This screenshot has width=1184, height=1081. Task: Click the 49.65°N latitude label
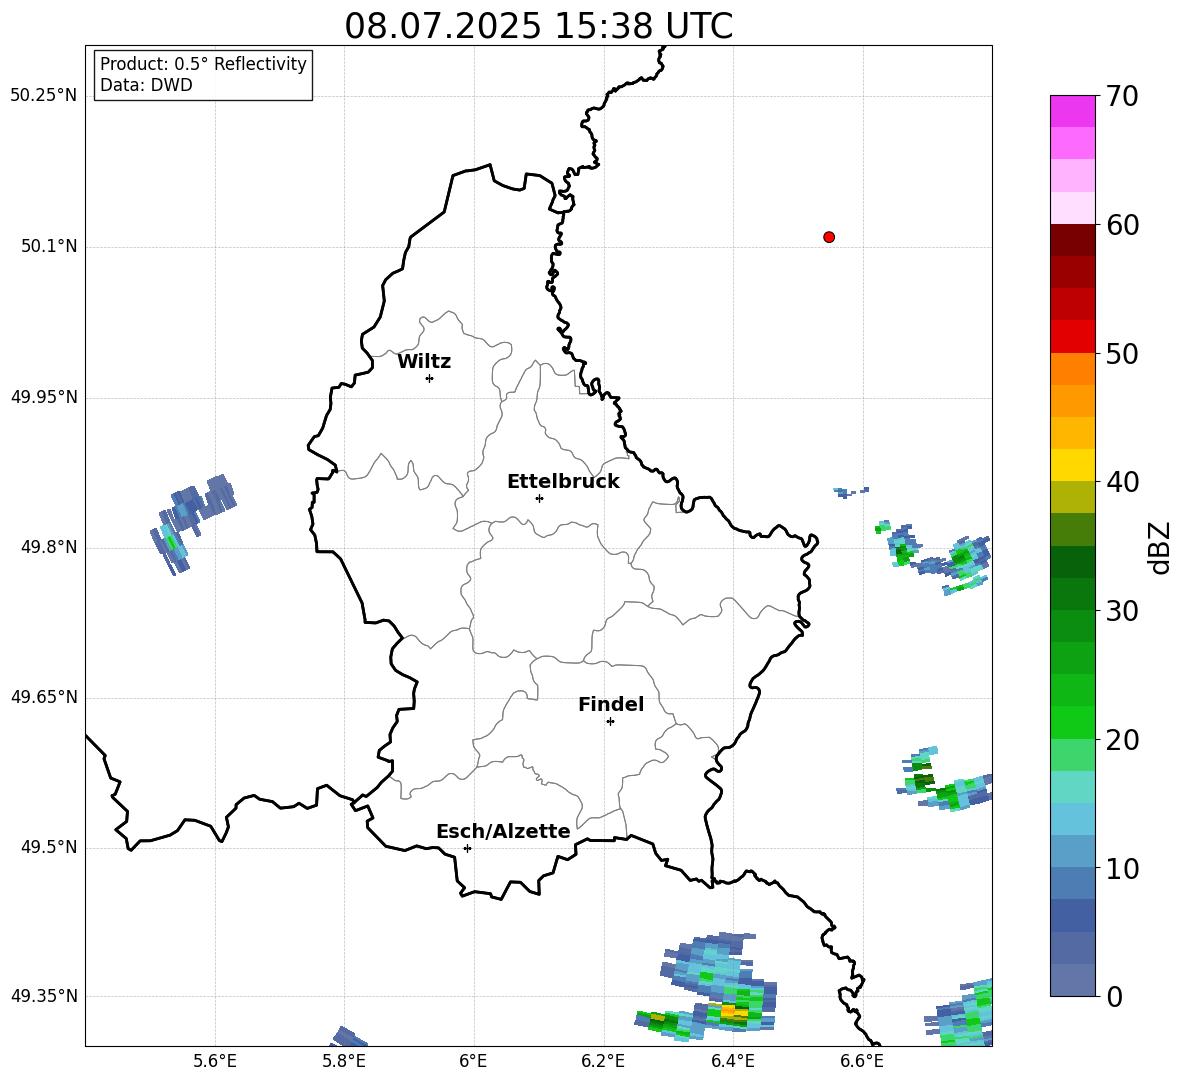pos(44,697)
